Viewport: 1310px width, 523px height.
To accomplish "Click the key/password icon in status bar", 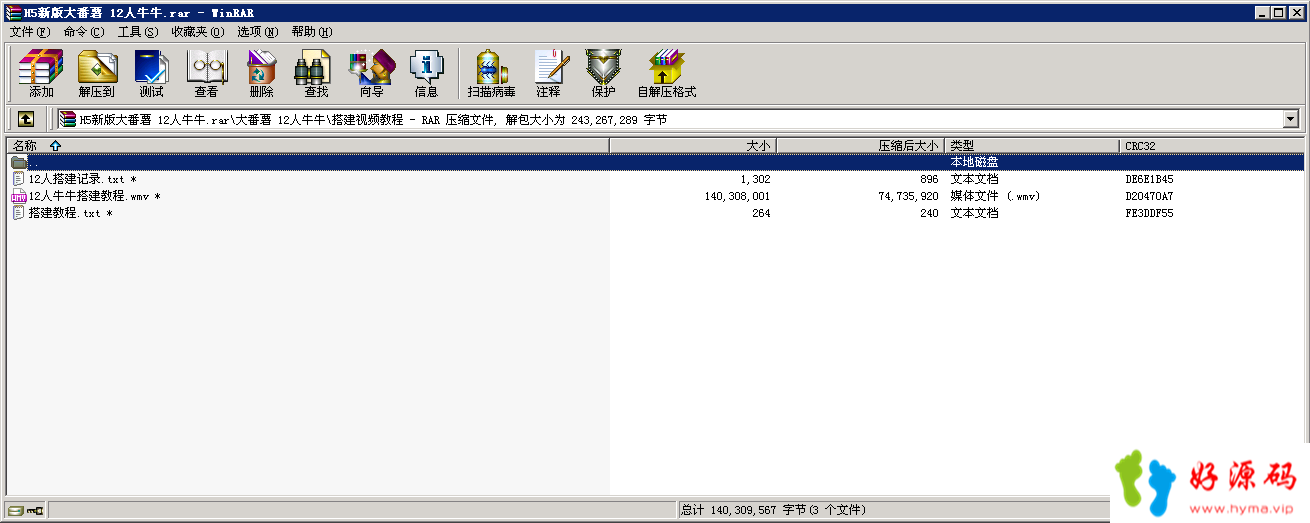I will [34, 511].
